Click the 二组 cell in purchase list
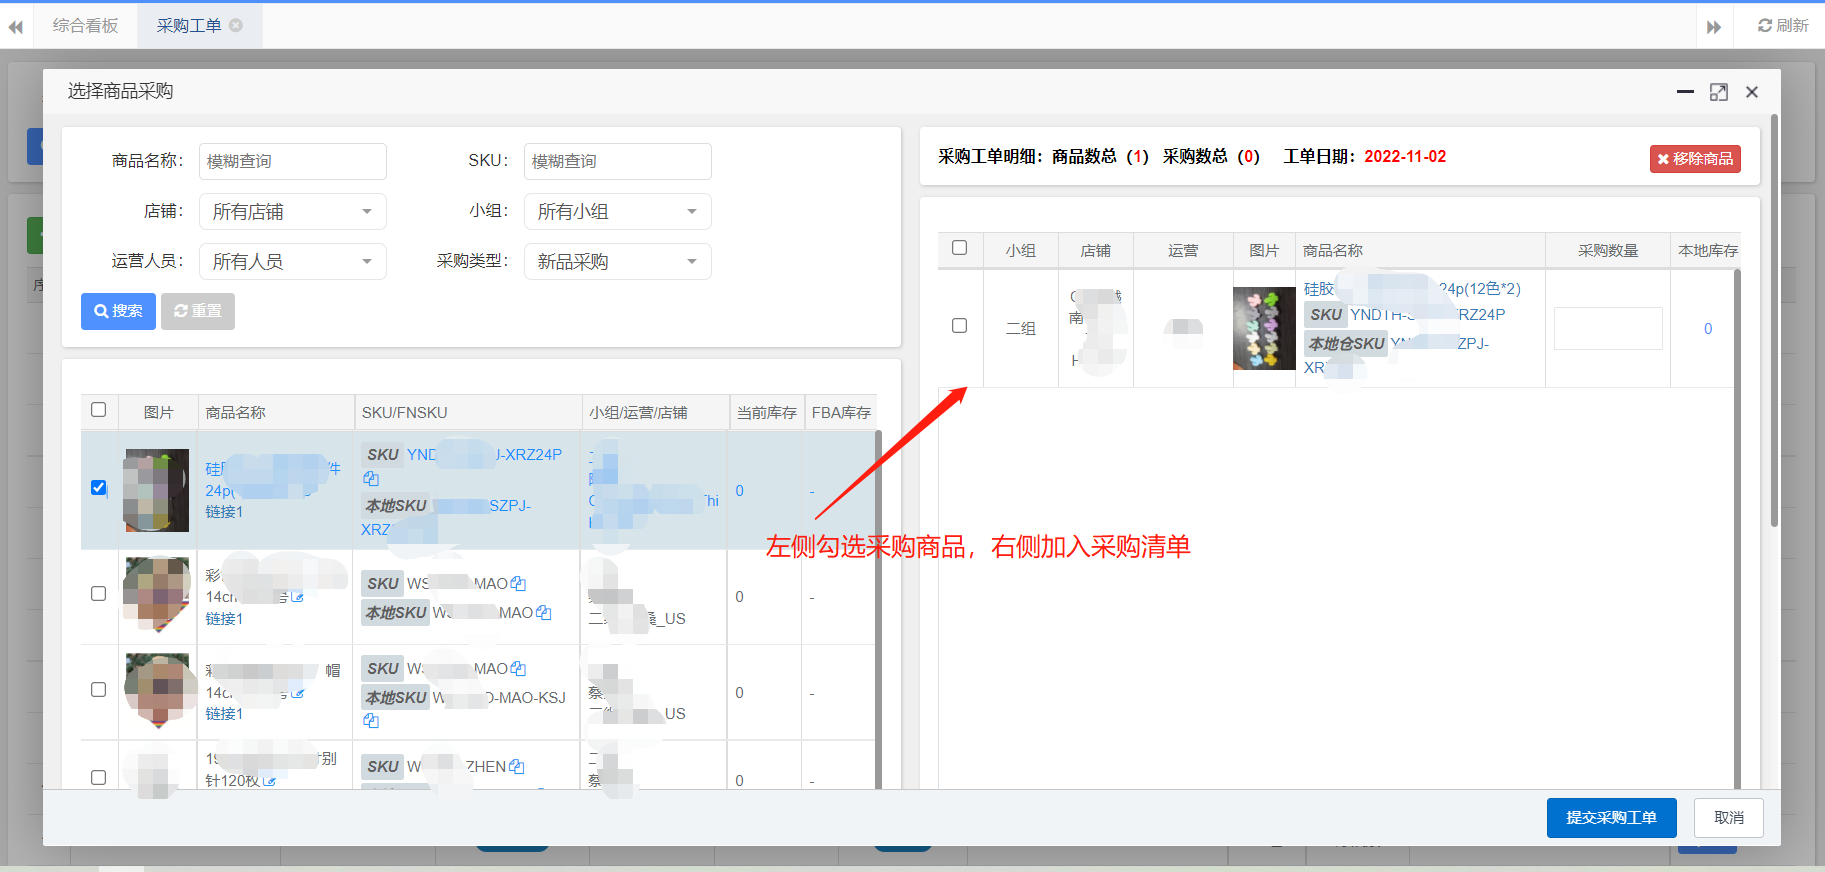Image resolution: width=1825 pixels, height=872 pixels. [x=1021, y=329]
